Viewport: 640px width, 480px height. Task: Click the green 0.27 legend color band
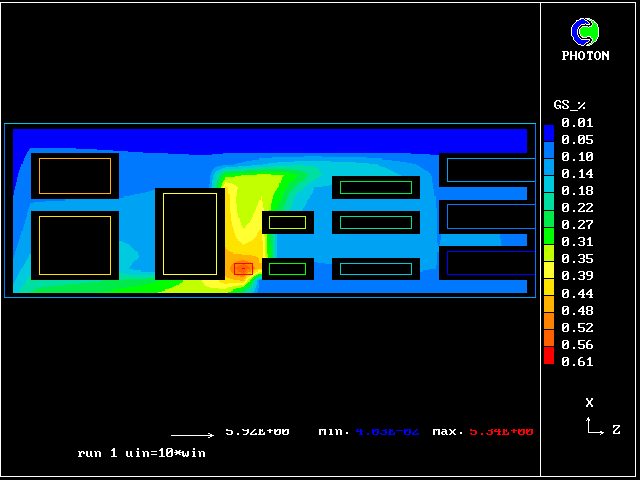coord(548,220)
